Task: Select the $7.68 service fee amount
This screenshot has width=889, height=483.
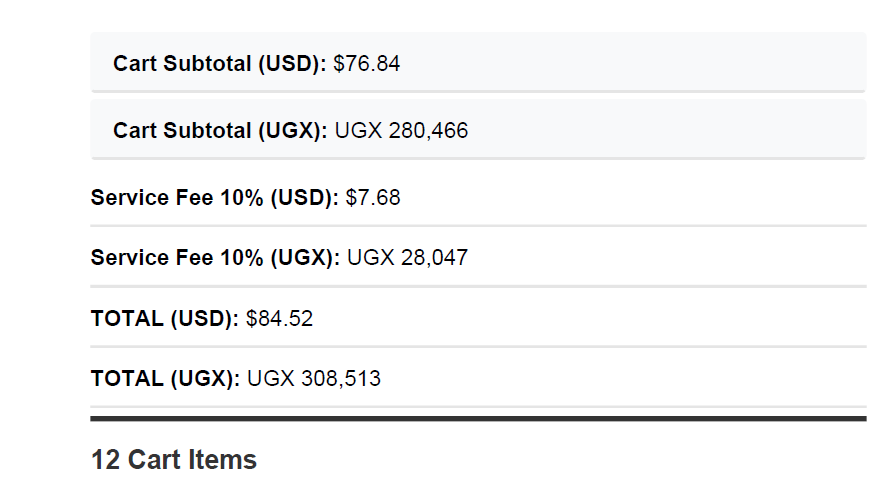Action: point(373,198)
